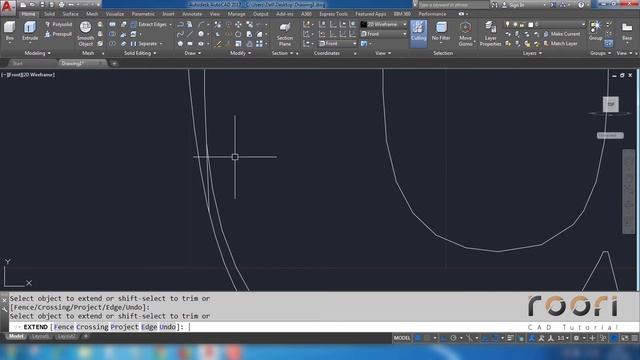Click the Plot print icon in quick access toolbar
640x360 pixels.
(x=61, y=5)
